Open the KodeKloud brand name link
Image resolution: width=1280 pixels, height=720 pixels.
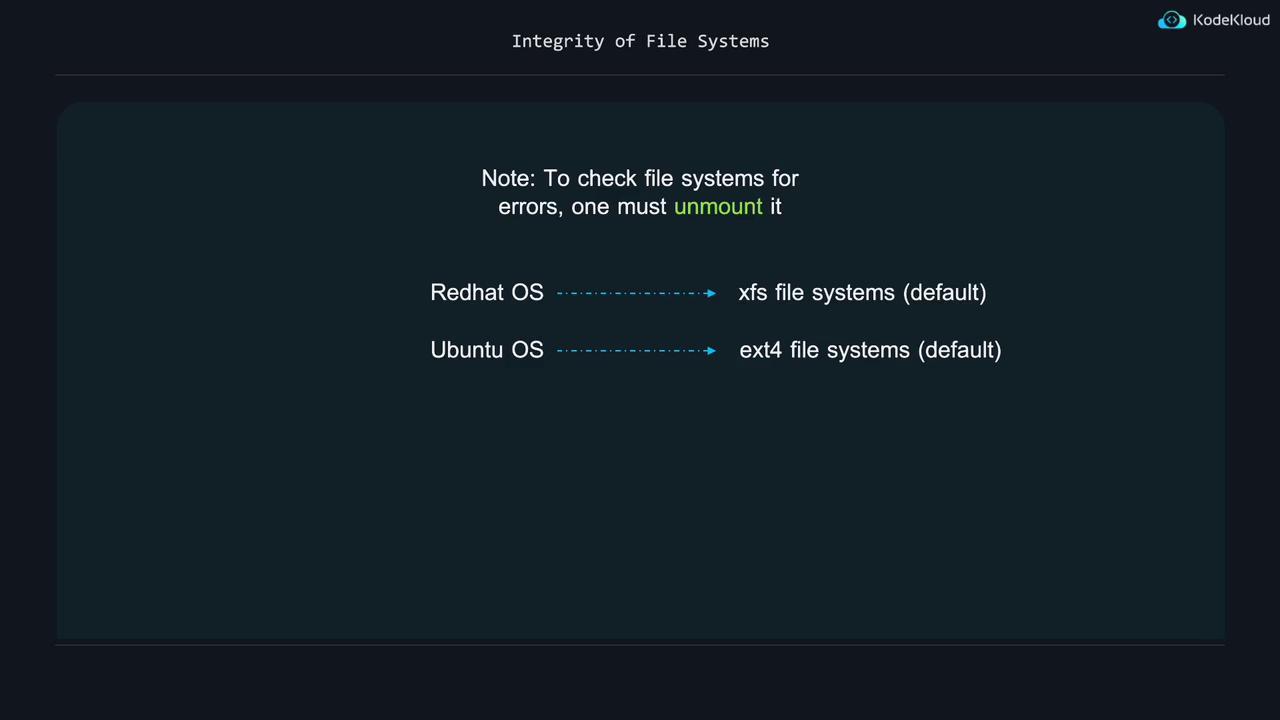coord(1231,21)
